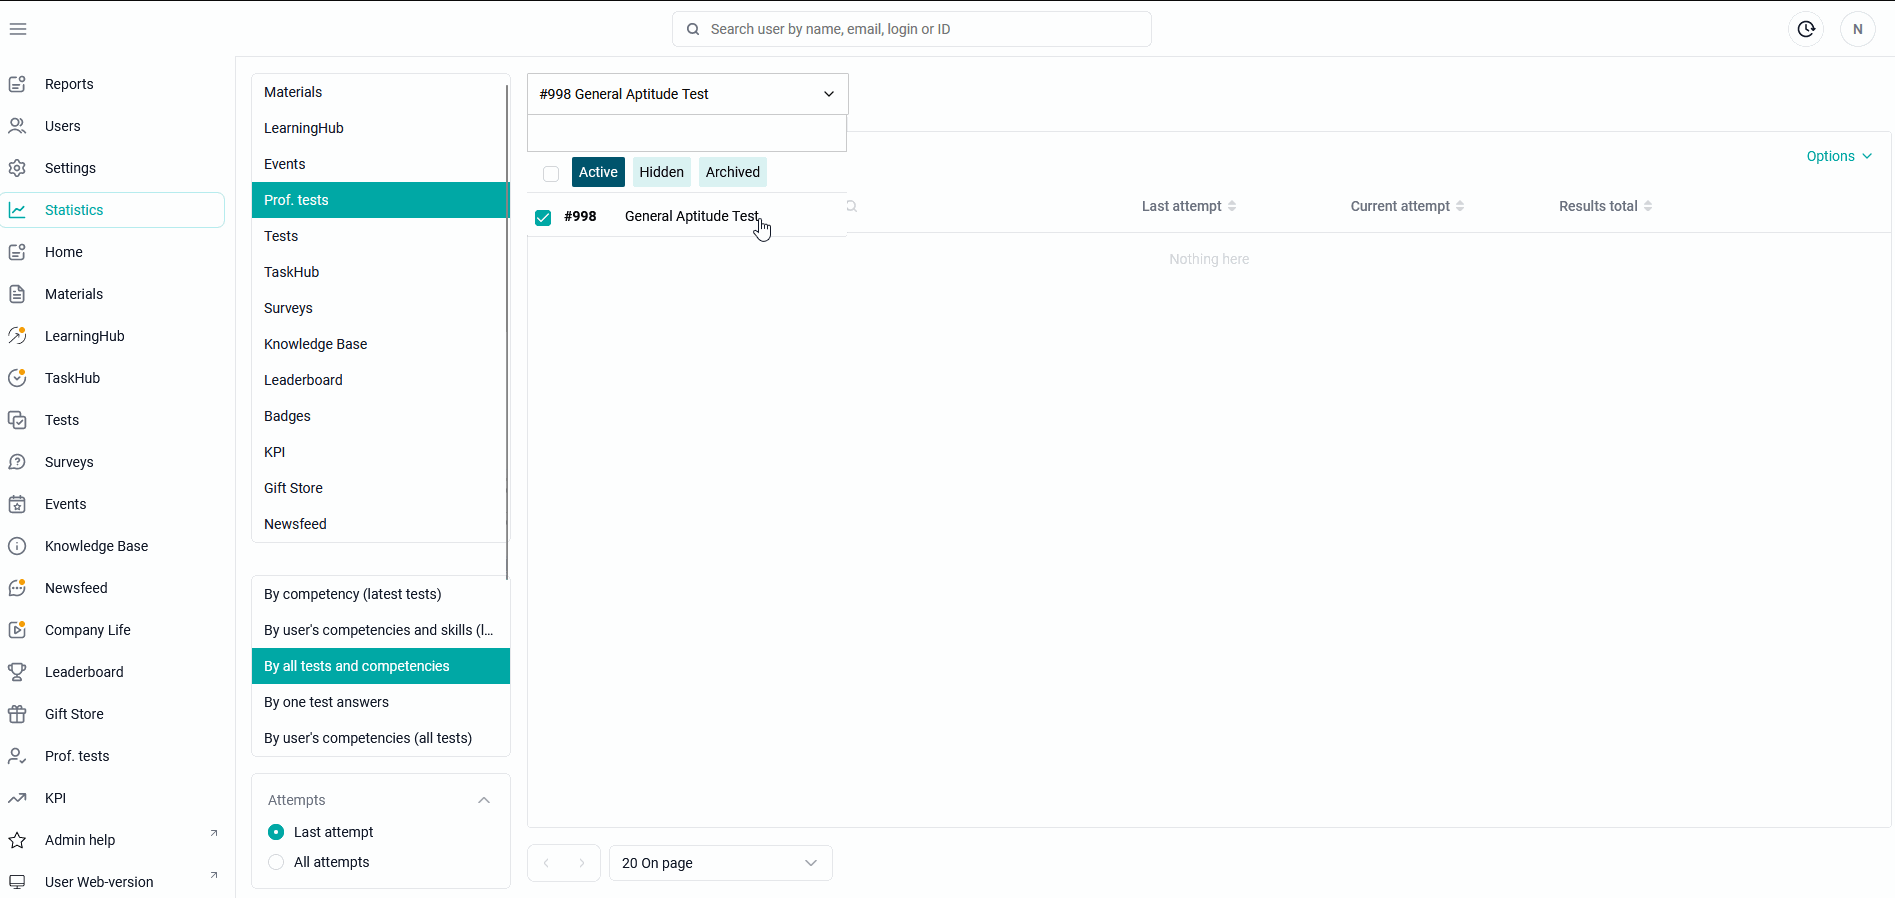The width and height of the screenshot is (1895, 898).
Task: Click the Materials document icon
Action: (x=17, y=294)
